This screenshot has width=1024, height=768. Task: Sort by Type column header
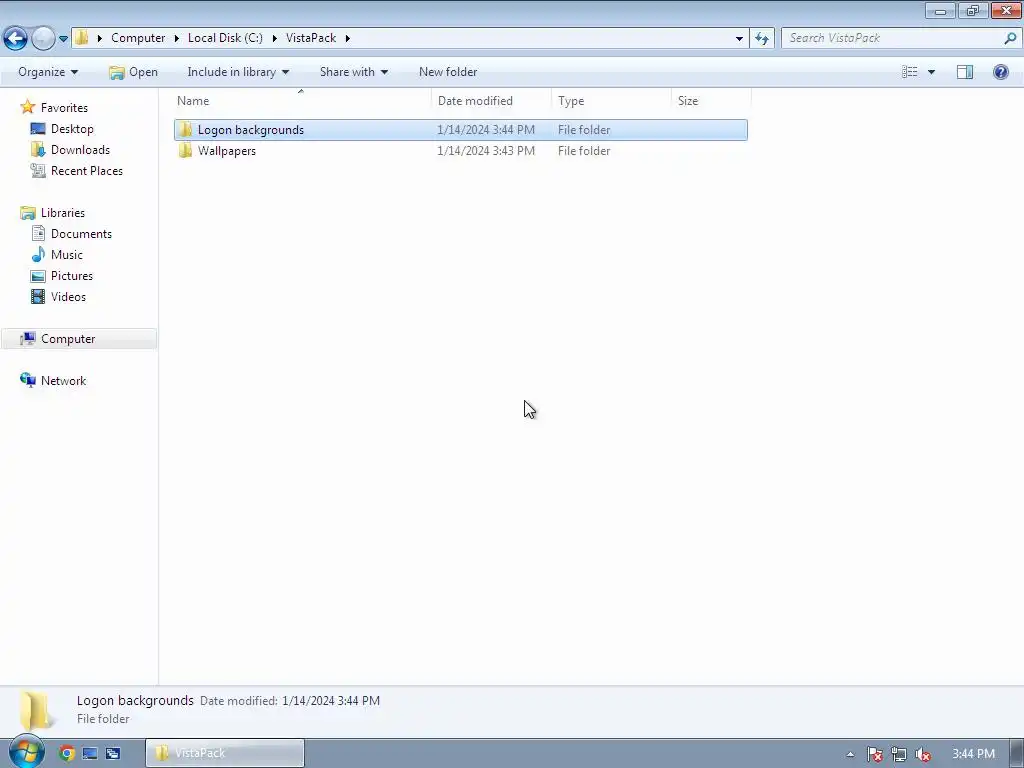[x=611, y=101]
